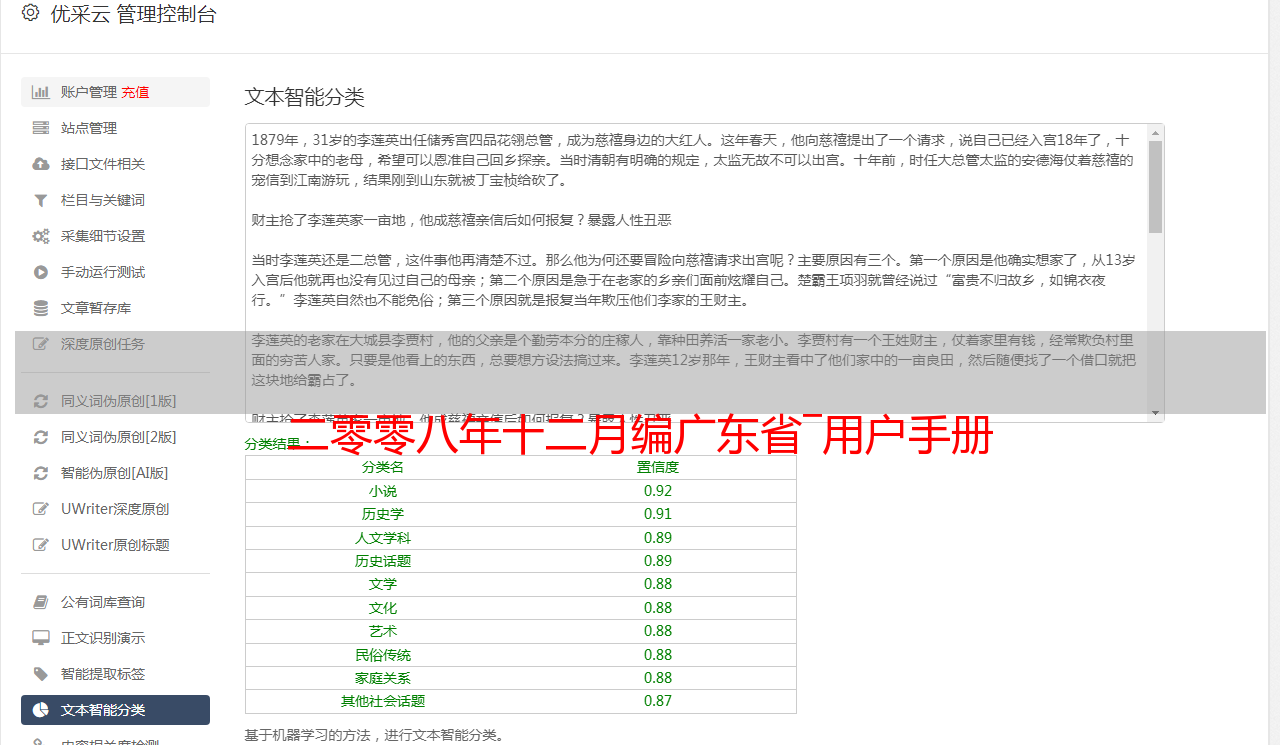Click the database icon for 文章暂存库

coord(41,308)
